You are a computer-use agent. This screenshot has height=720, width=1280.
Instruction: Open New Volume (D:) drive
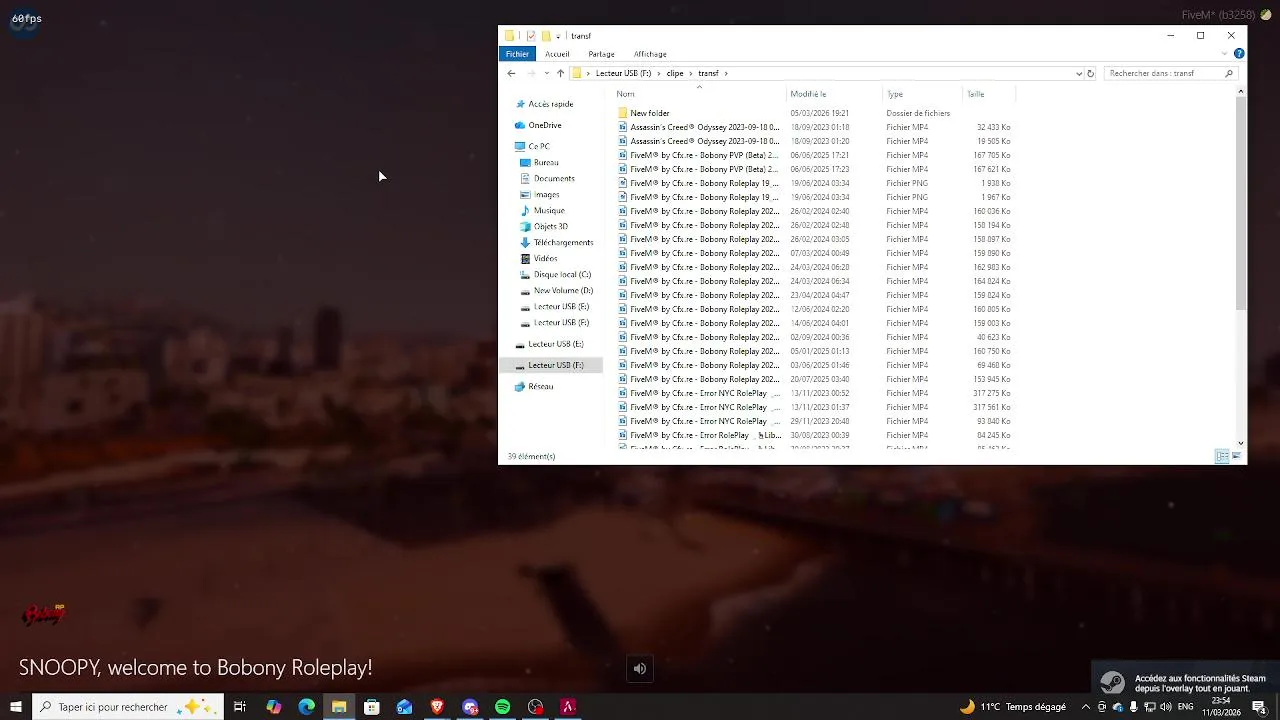pyautogui.click(x=556, y=290)
